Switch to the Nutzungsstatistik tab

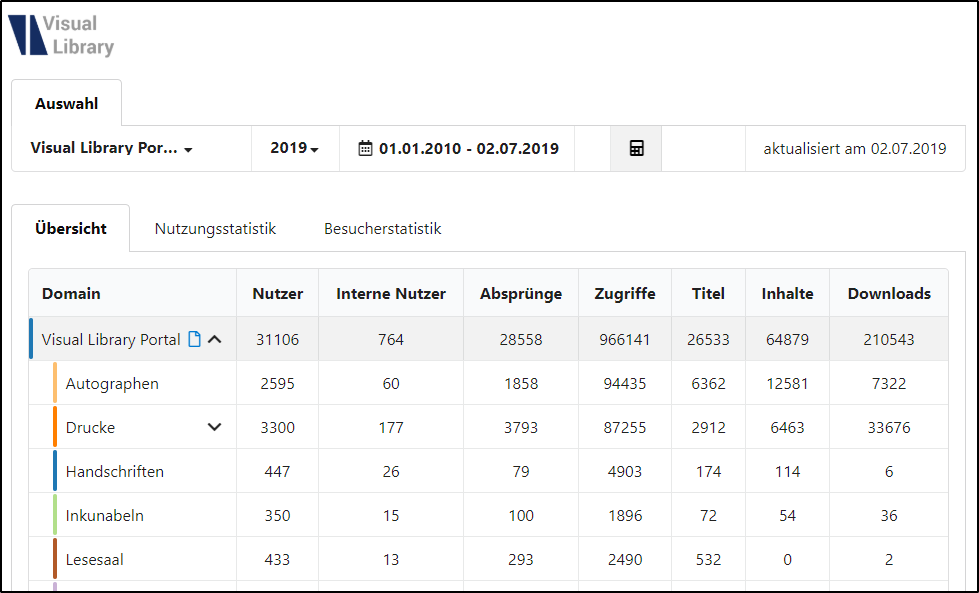tap(214, 228)
